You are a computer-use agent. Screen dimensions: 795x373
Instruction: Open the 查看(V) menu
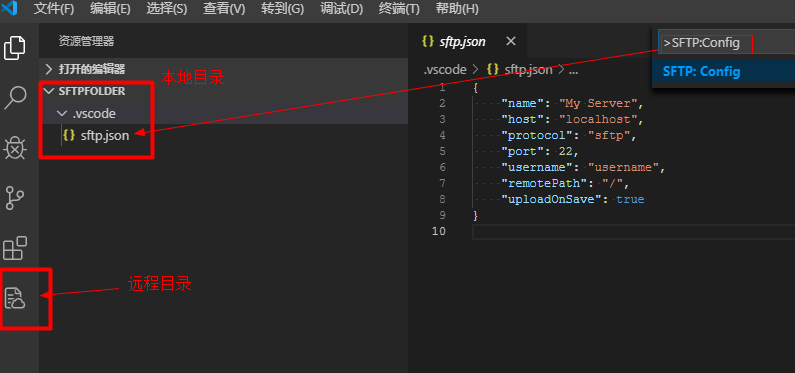224,9
